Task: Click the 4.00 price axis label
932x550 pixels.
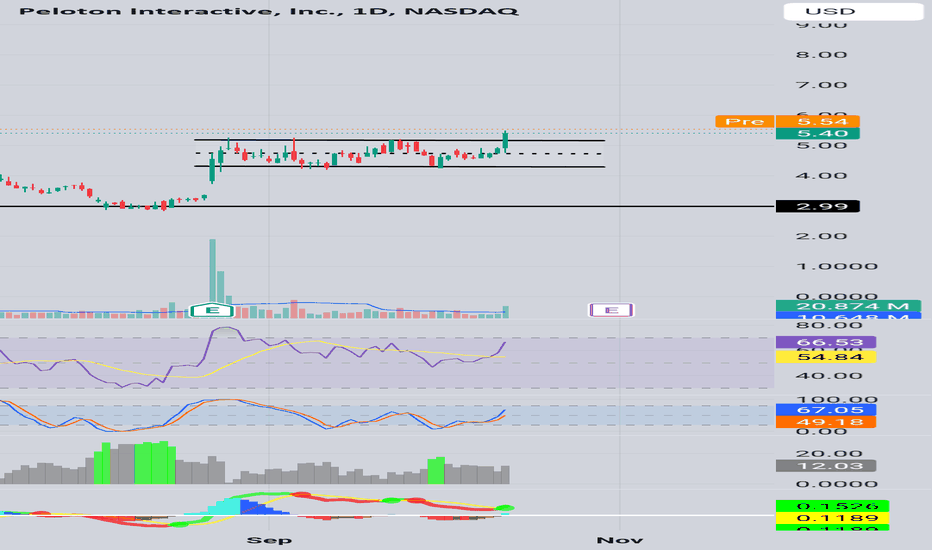Action: coord(822,175)
